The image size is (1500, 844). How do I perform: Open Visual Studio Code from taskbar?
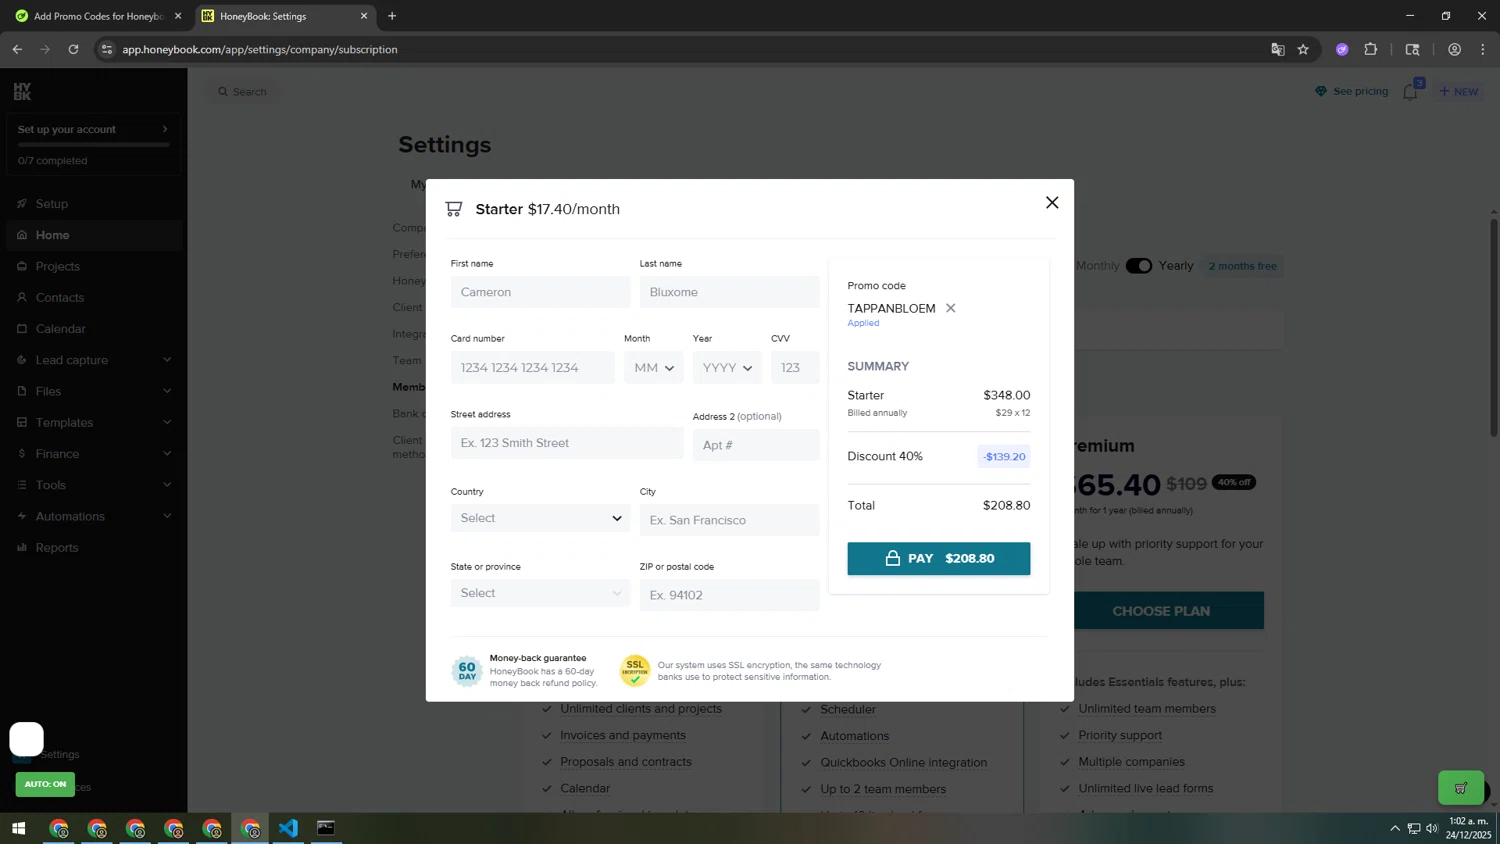pyautogui.click(x=288, y=828)
